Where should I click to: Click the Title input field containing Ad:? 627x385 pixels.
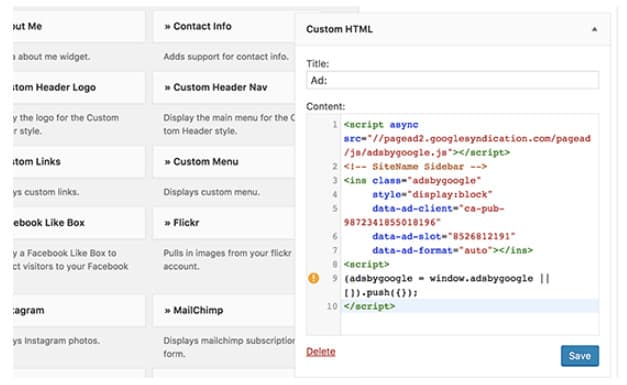(452, 80)
